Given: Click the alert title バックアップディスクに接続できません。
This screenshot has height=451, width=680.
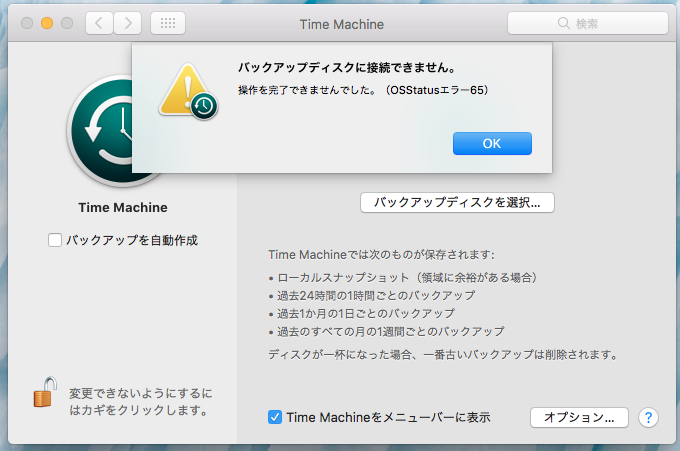Looking at the screenshot, I should (x=347, y=68).
